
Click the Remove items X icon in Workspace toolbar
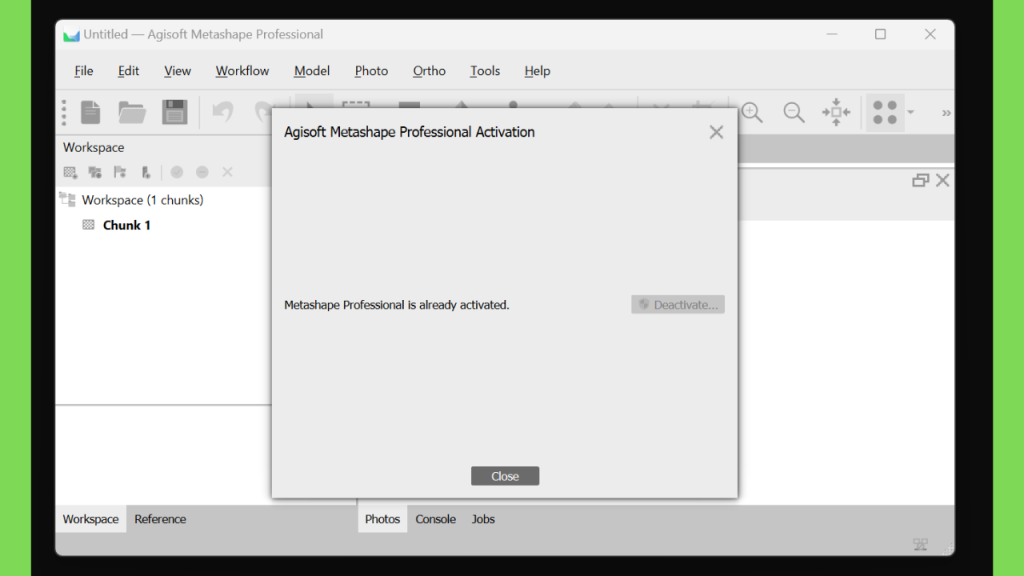[227, 172]
